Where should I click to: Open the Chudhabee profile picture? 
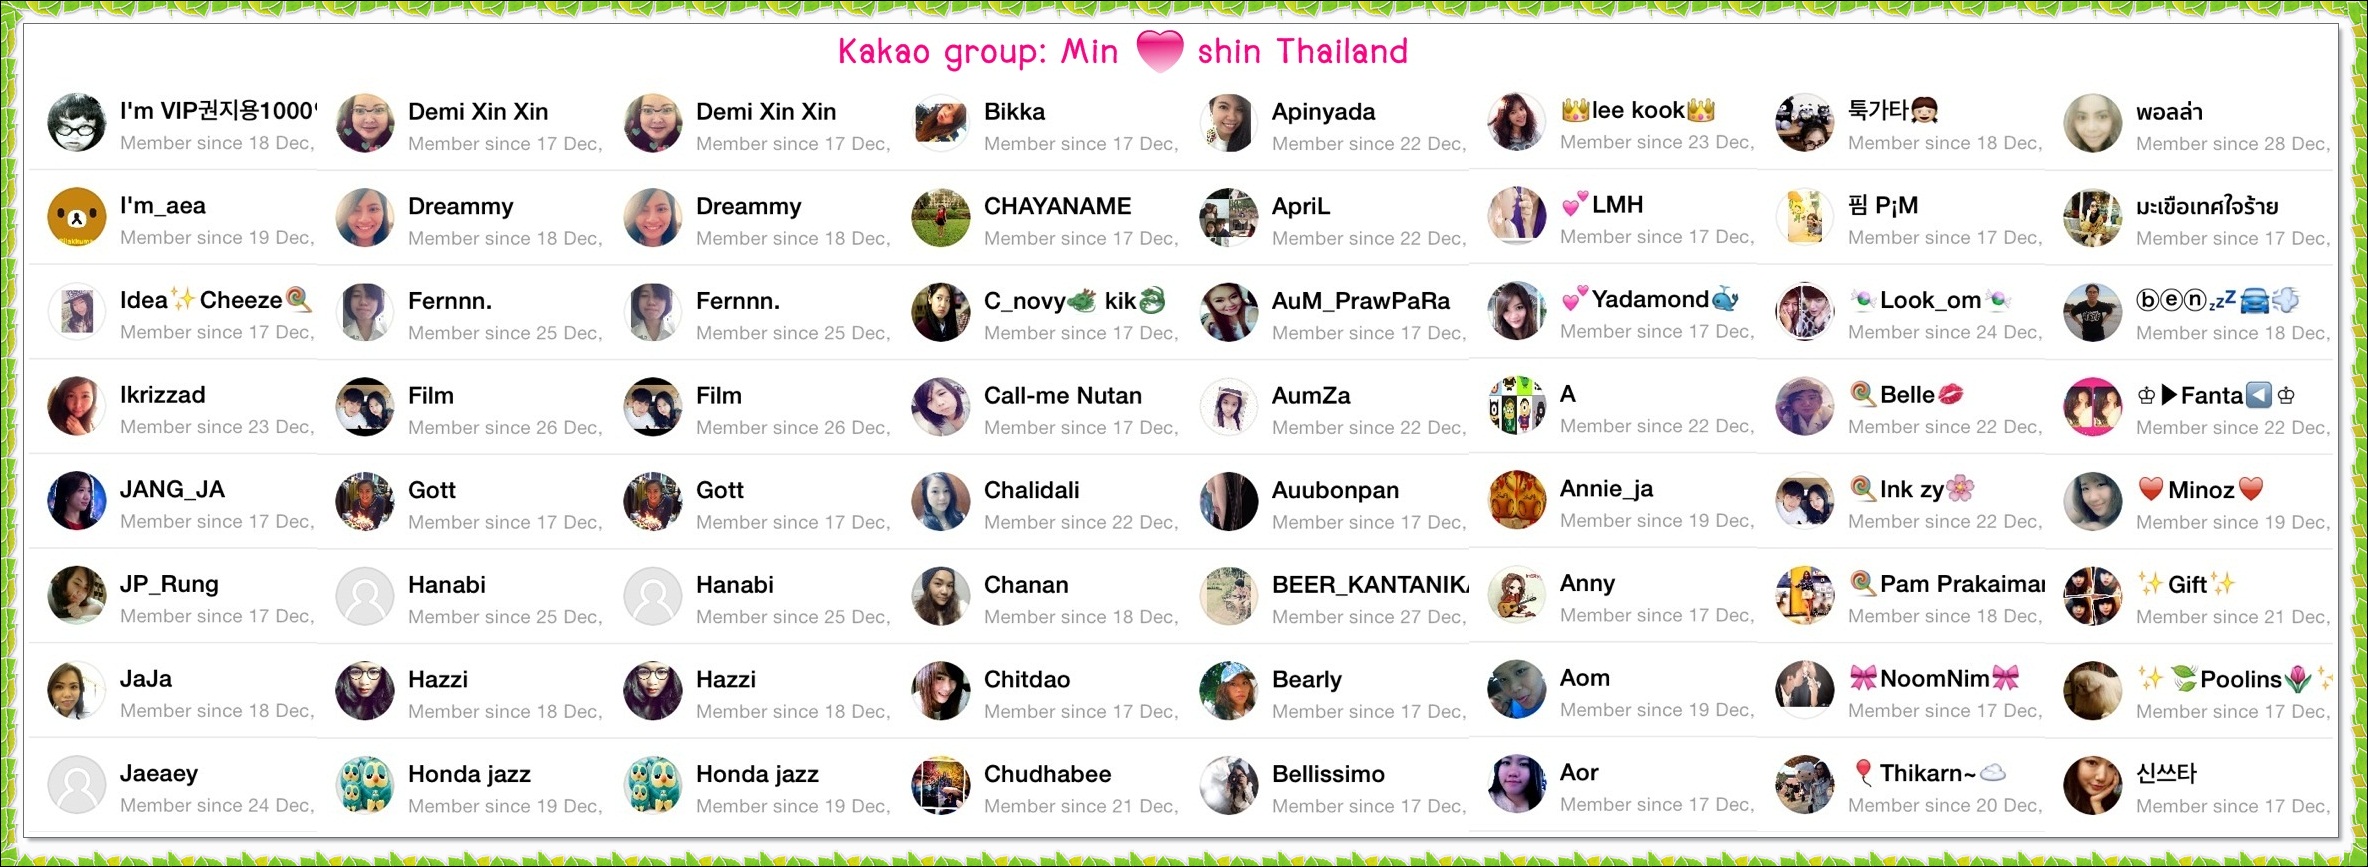(x=941, y=785)
